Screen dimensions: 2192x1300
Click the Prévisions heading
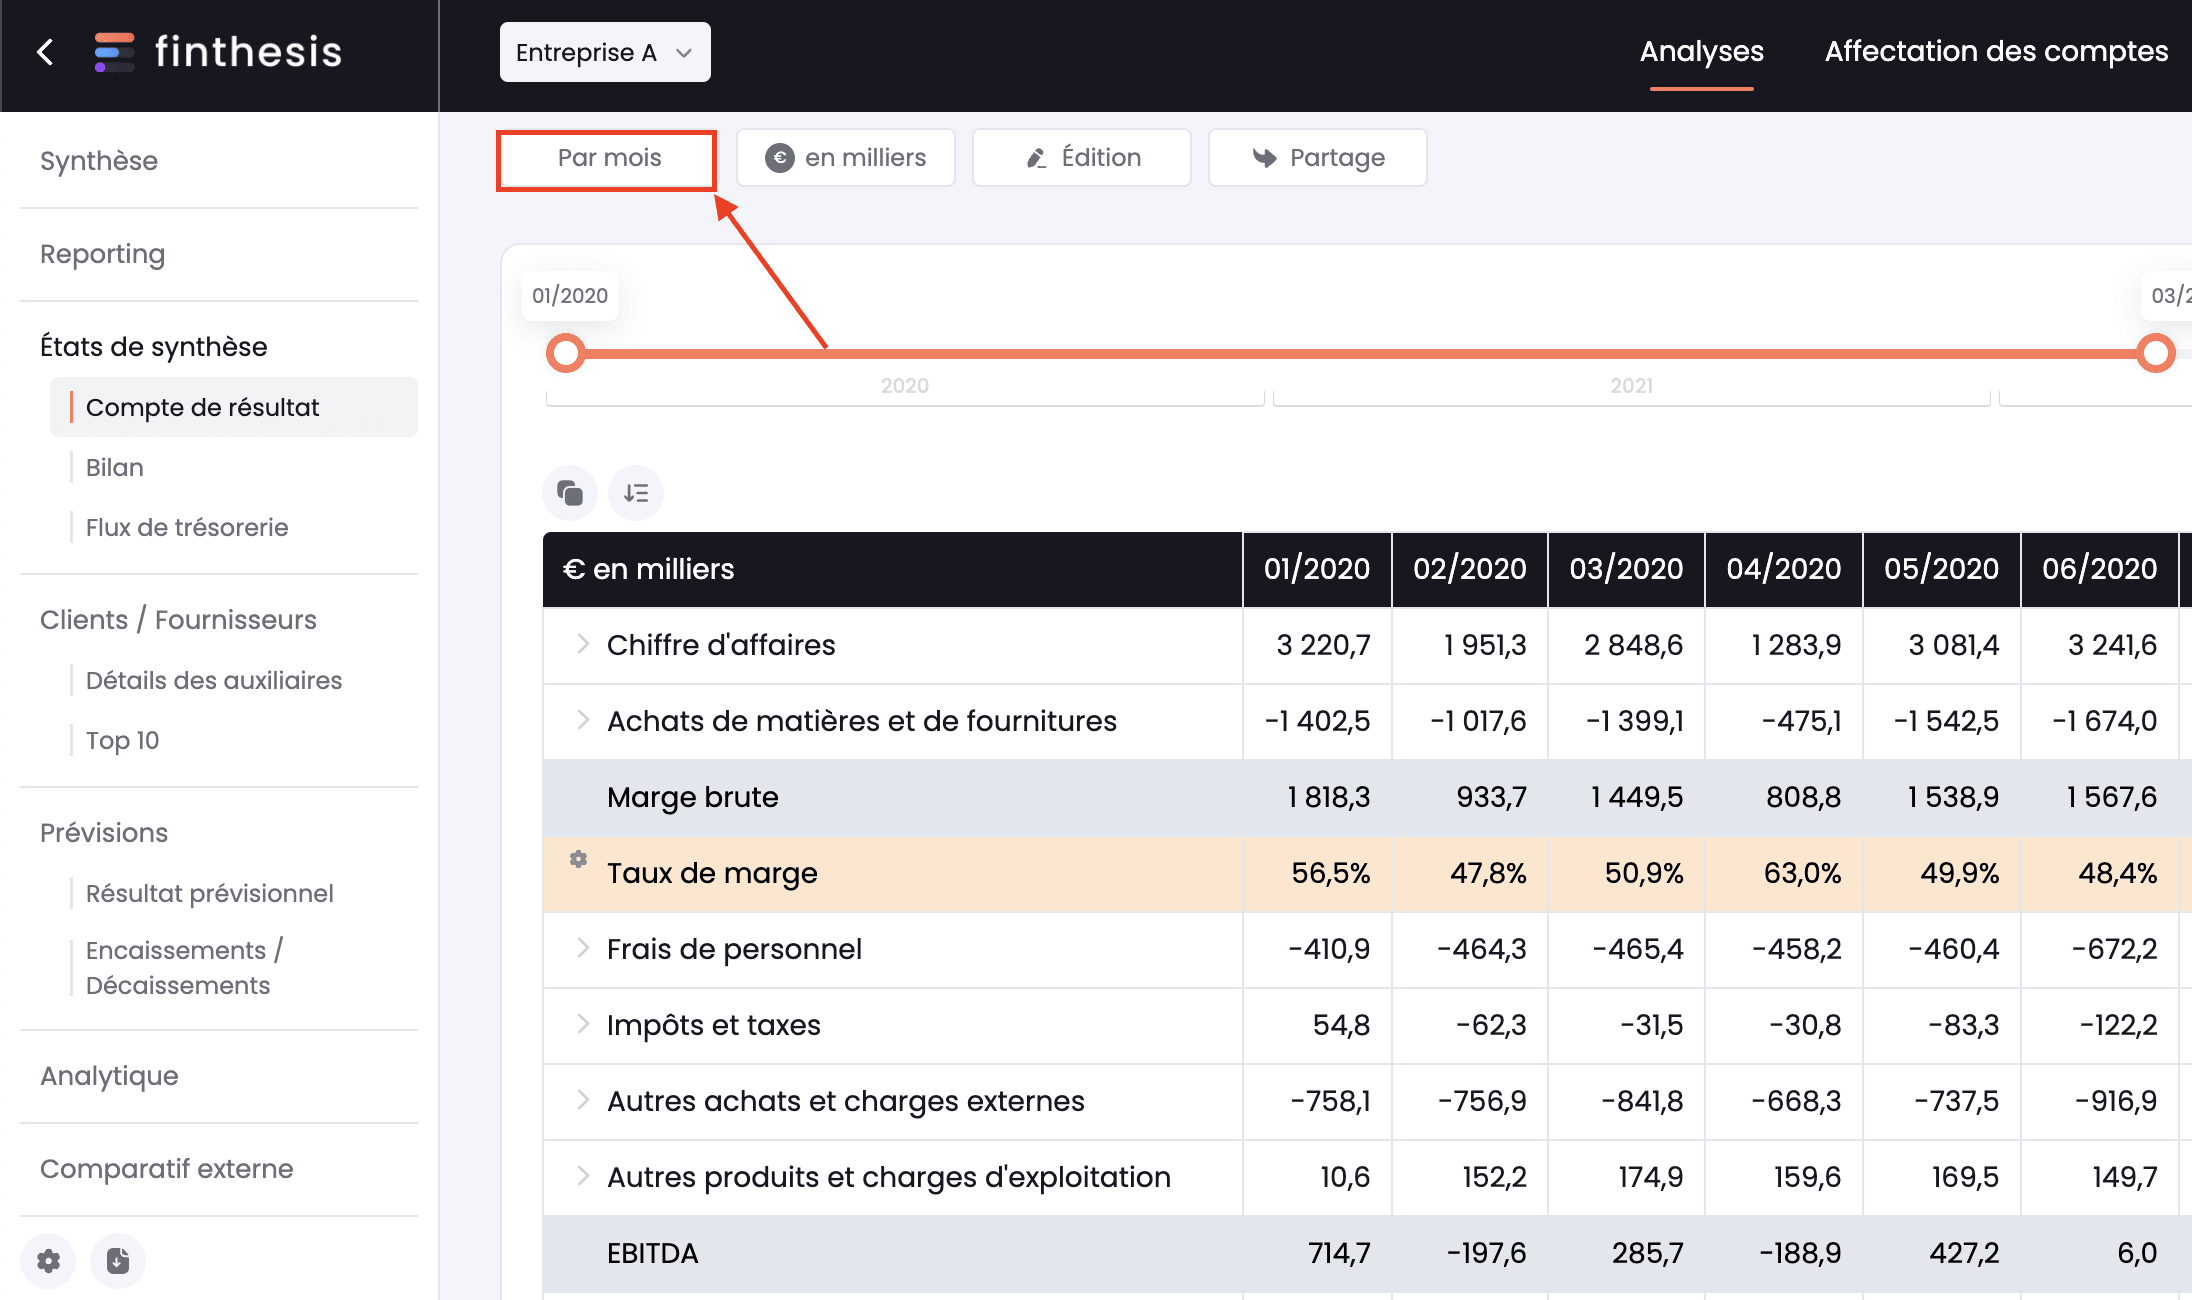[104, 833]
